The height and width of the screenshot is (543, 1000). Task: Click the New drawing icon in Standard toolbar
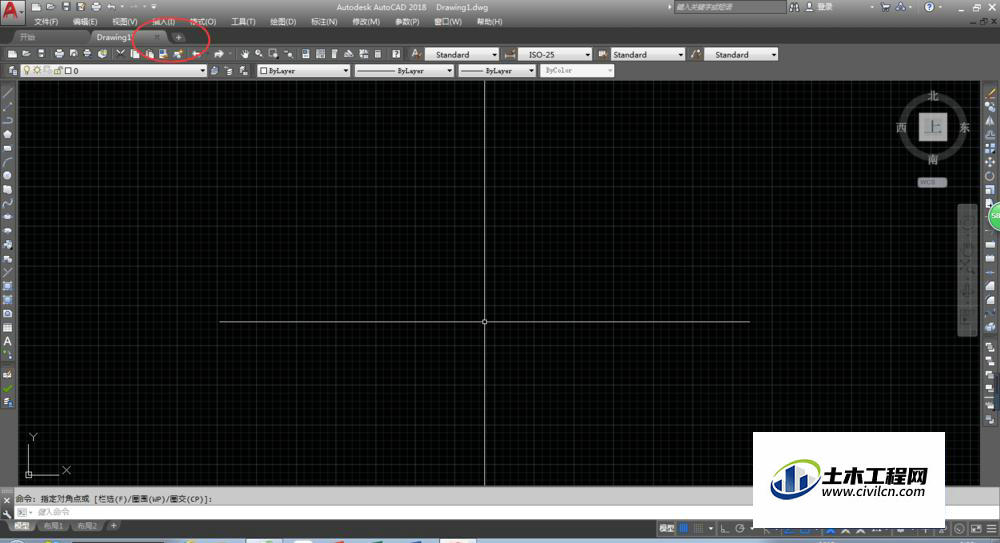[x=12, y=54]
